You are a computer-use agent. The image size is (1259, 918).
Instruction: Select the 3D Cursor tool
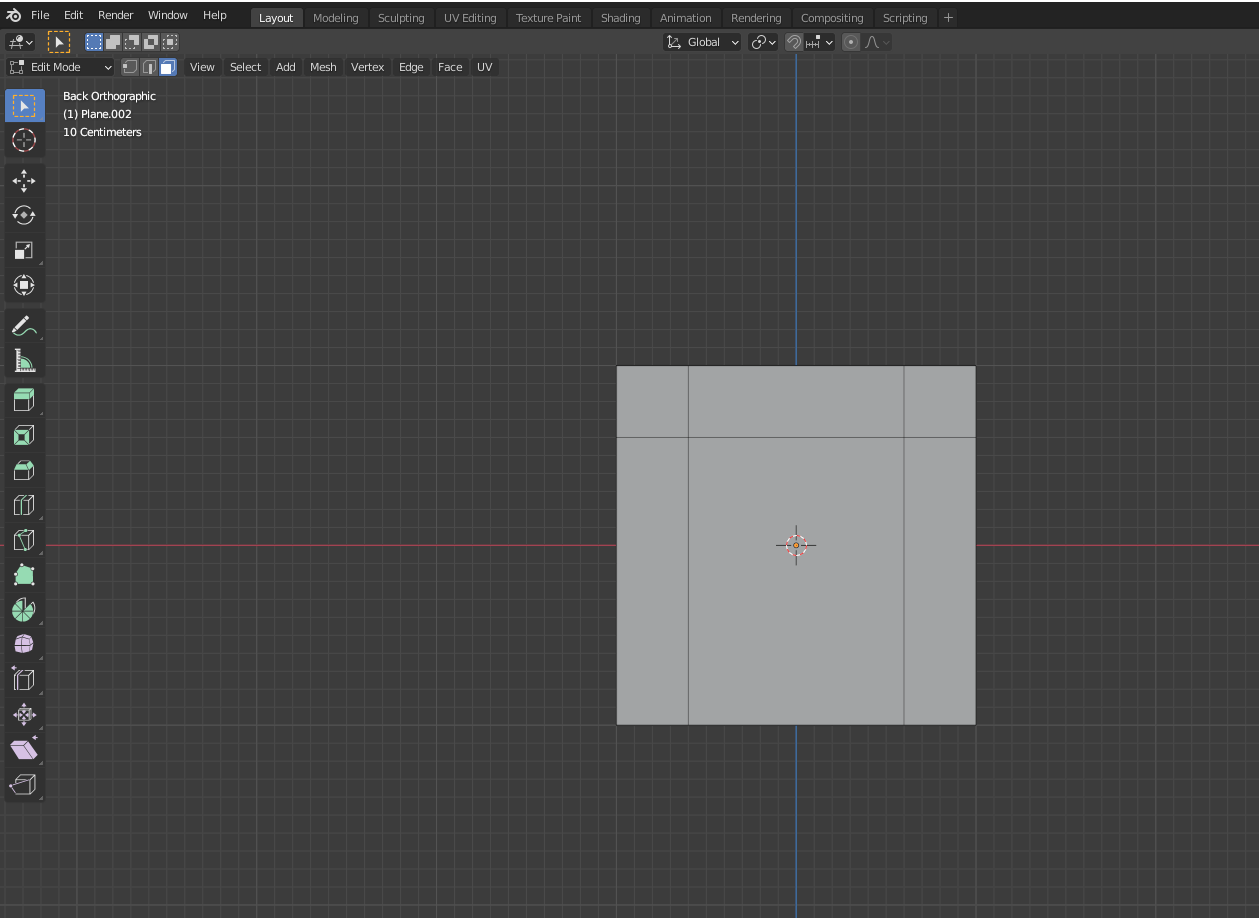coord(24,140)
